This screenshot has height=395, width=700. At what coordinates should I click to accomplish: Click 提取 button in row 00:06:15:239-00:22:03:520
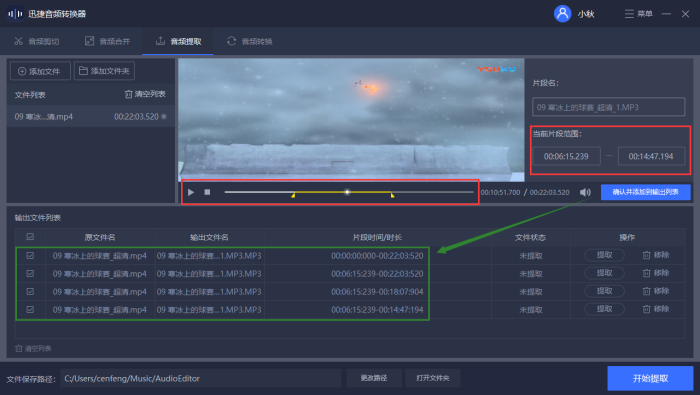604,273
